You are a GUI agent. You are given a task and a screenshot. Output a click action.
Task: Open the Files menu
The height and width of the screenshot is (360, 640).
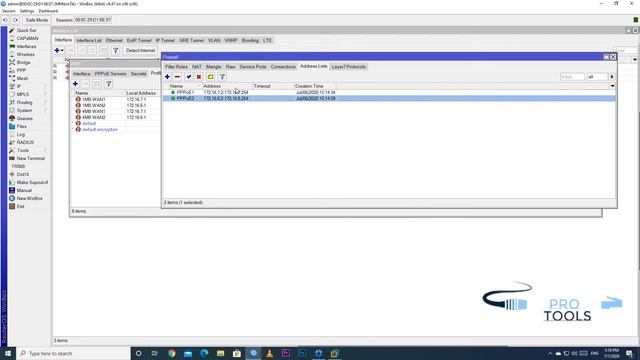21,127
